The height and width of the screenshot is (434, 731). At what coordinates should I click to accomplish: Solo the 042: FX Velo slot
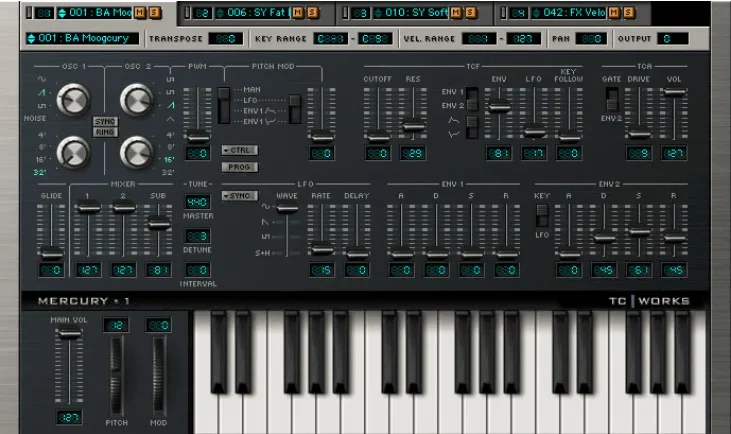(628, 13)
